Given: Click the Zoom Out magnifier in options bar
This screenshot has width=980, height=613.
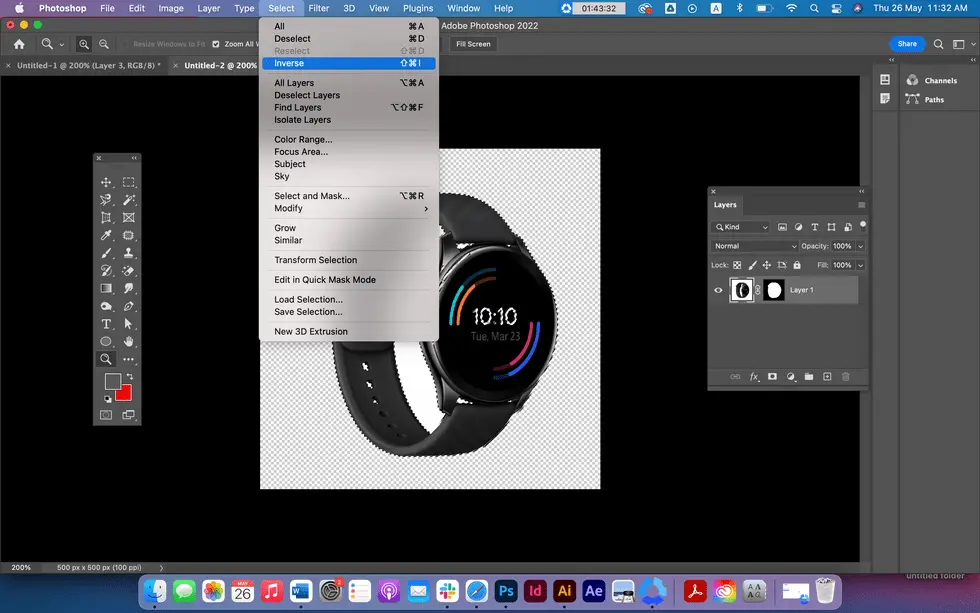Looking at the screenshot, I should tap(104, 44).
